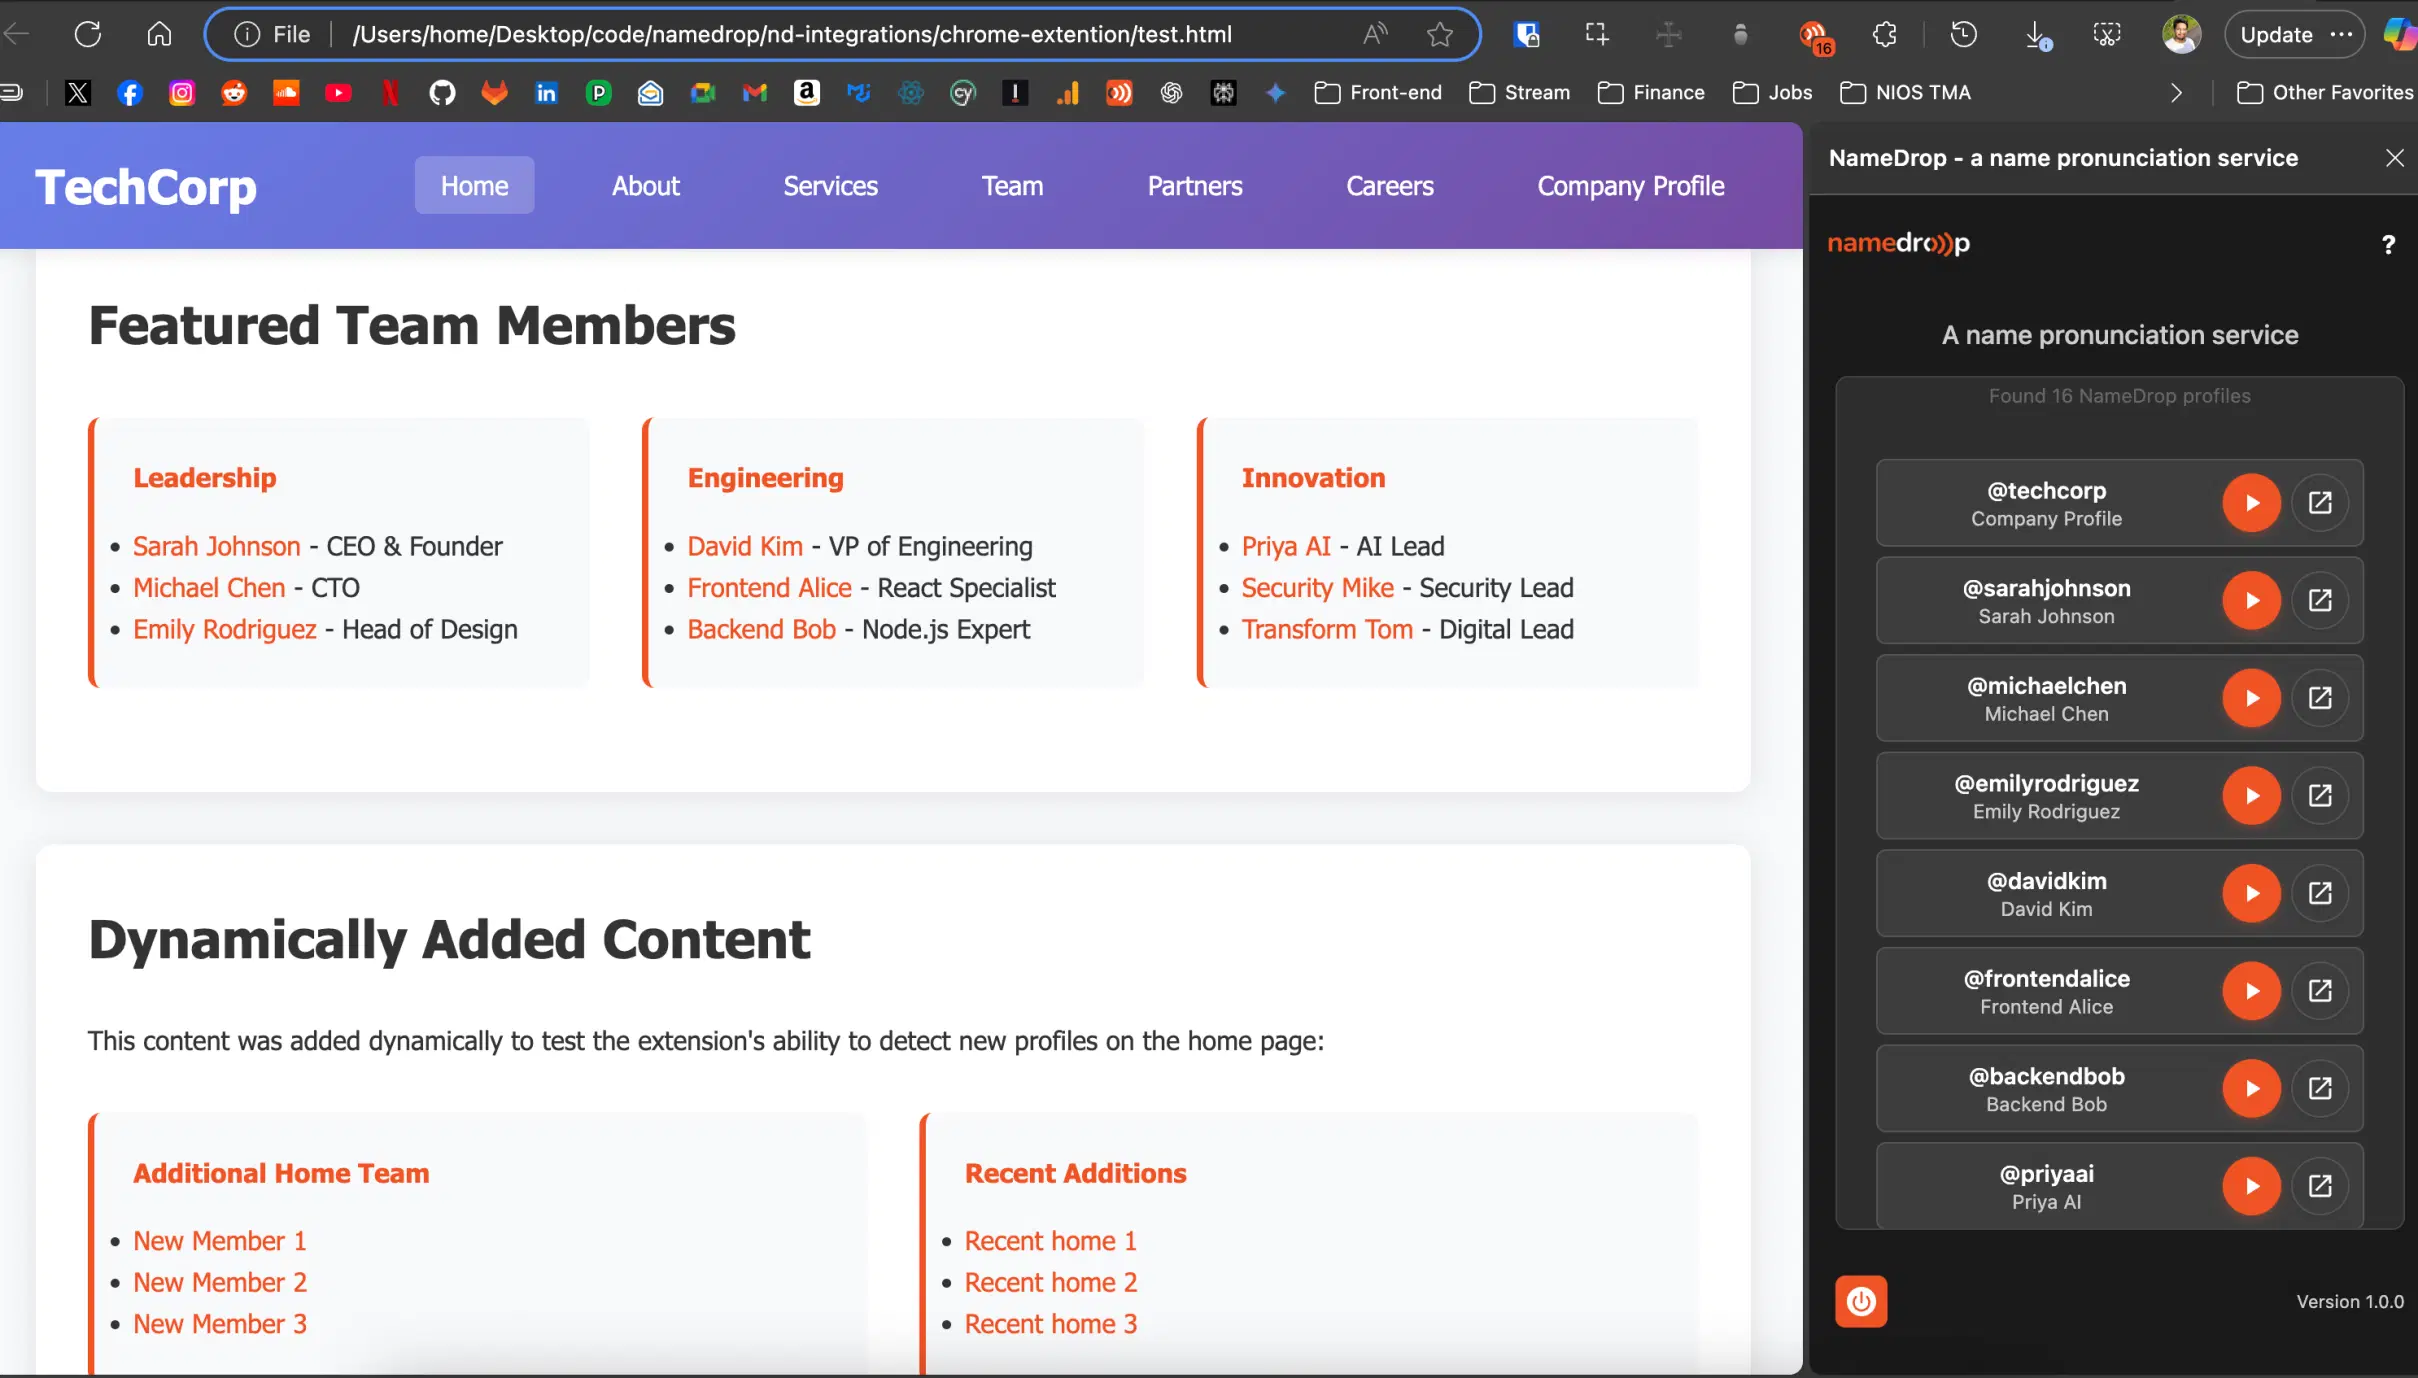
Task: Open the @priyaai profile externally
Action: coord(2320,1186)
